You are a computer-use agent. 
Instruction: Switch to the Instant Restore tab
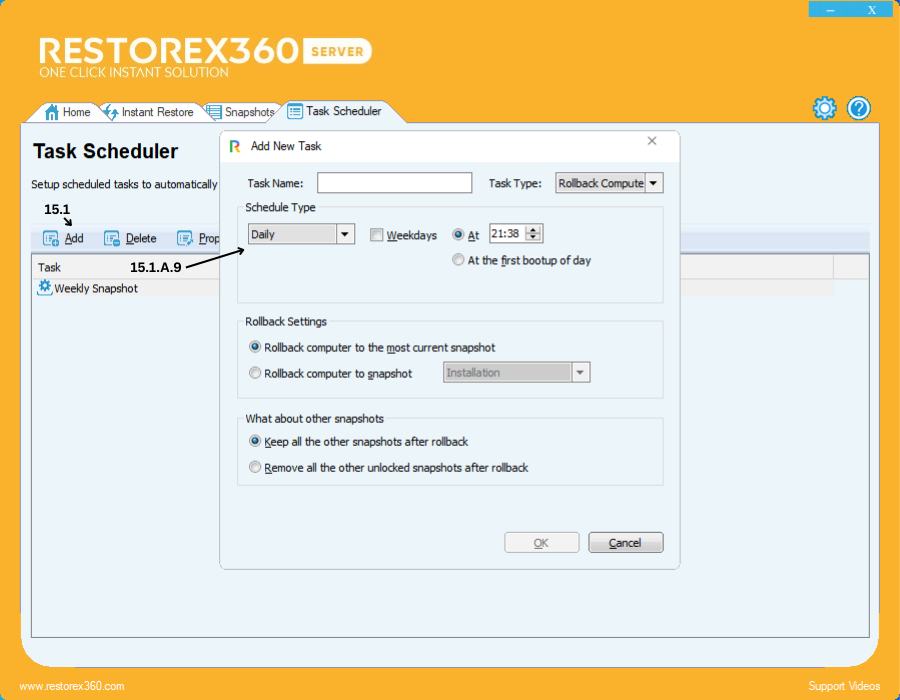coord(150,112)
